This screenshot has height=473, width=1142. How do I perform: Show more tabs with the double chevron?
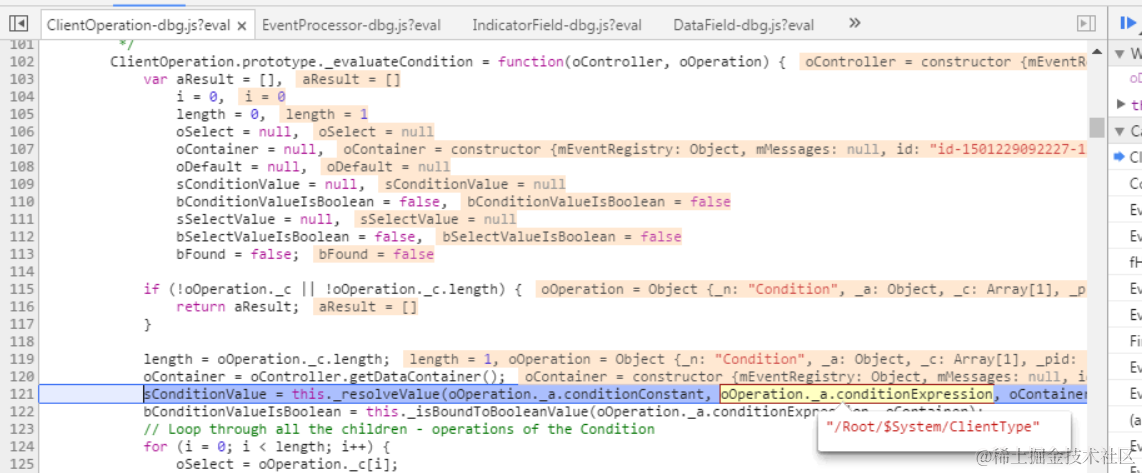coord(855,23)
